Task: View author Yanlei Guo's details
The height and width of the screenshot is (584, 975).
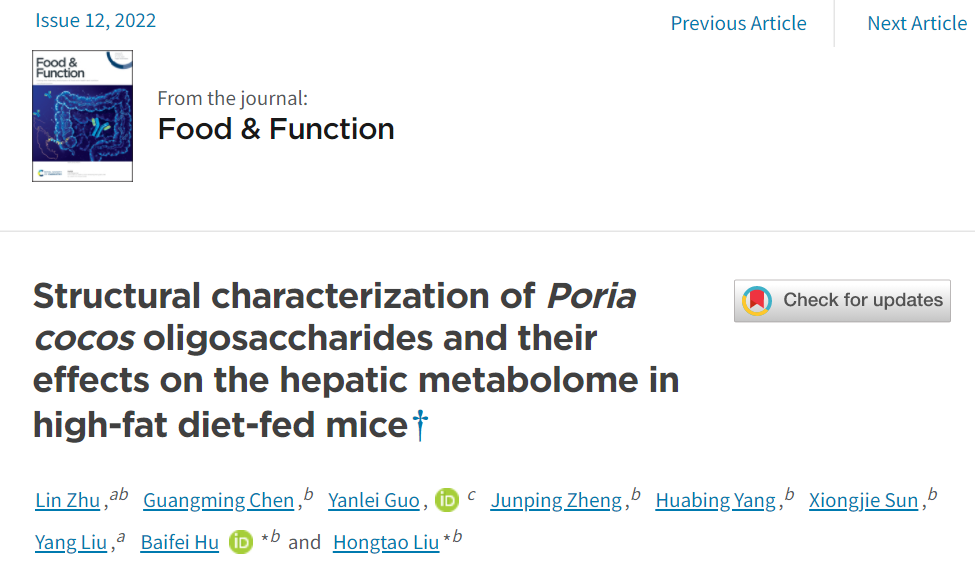Action: tap(375, 501)
